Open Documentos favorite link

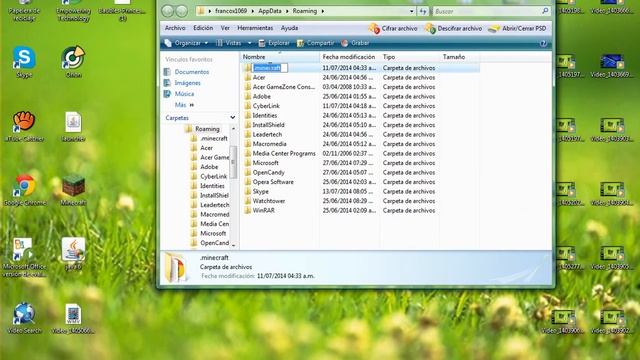tap(191, 72)
